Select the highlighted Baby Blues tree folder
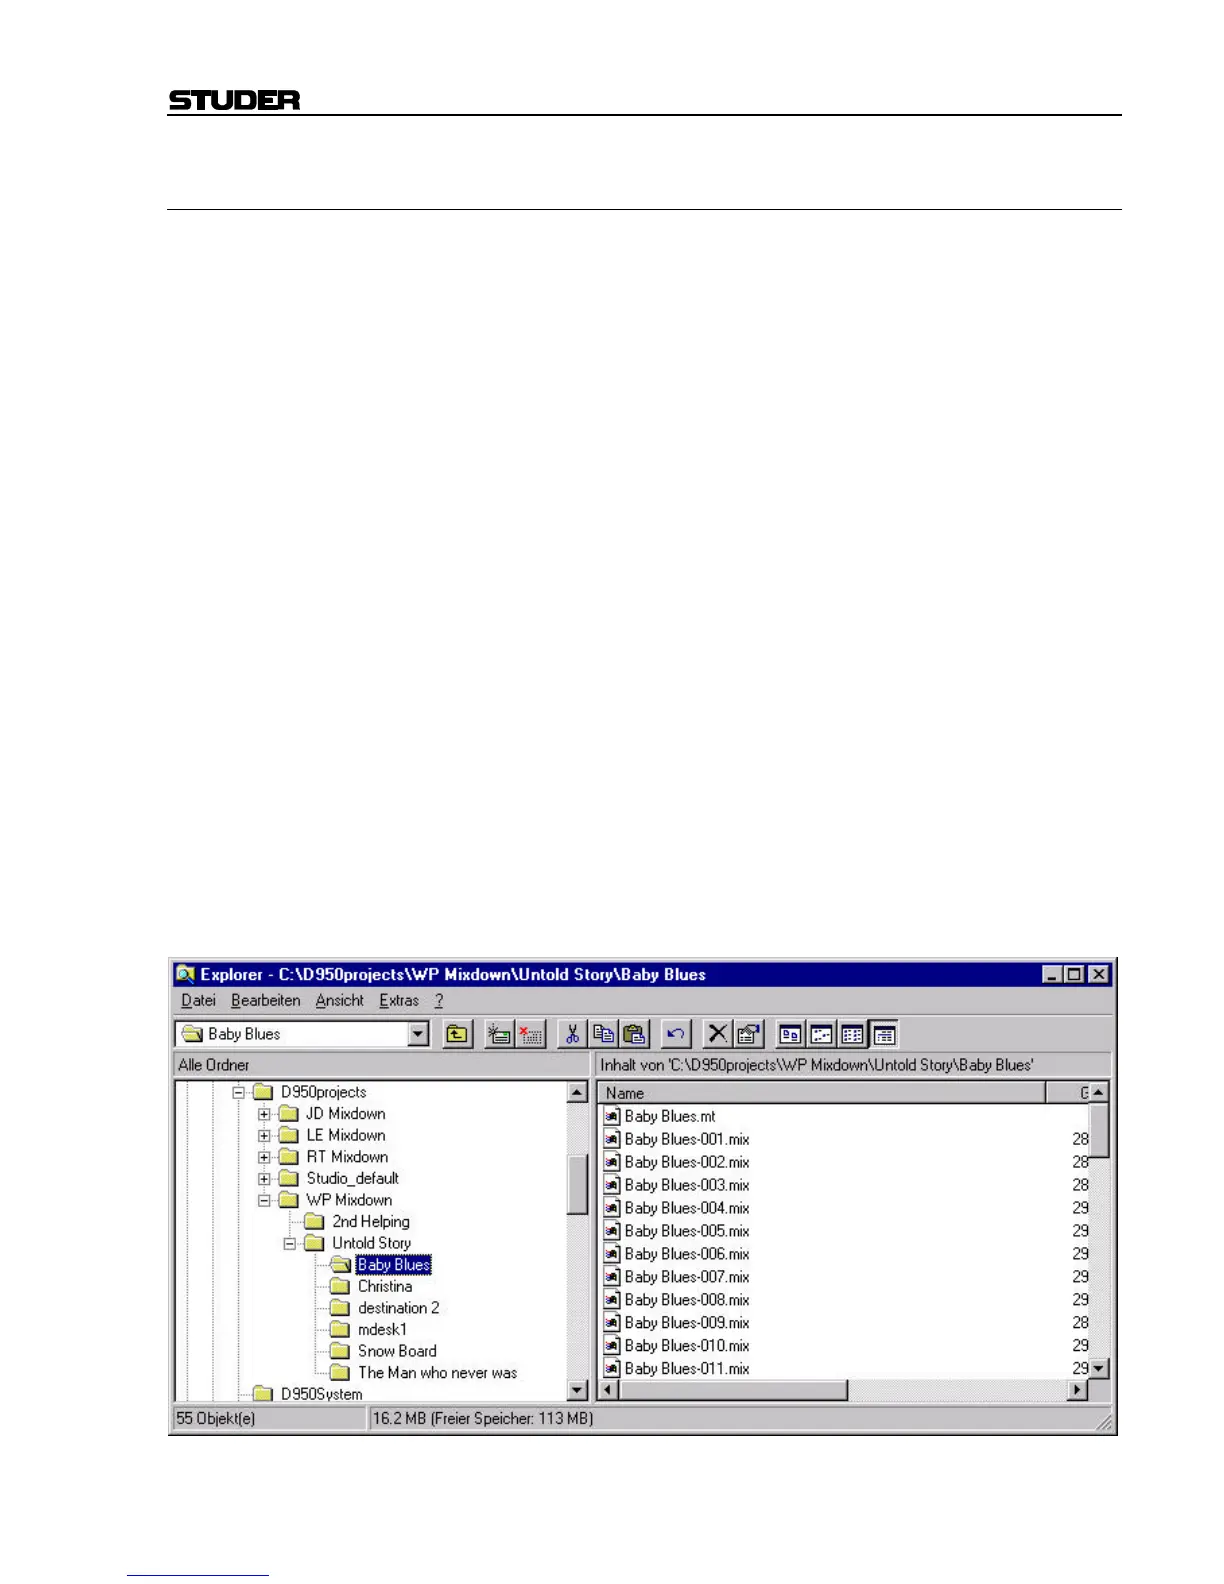 (x=394, y=1265)
